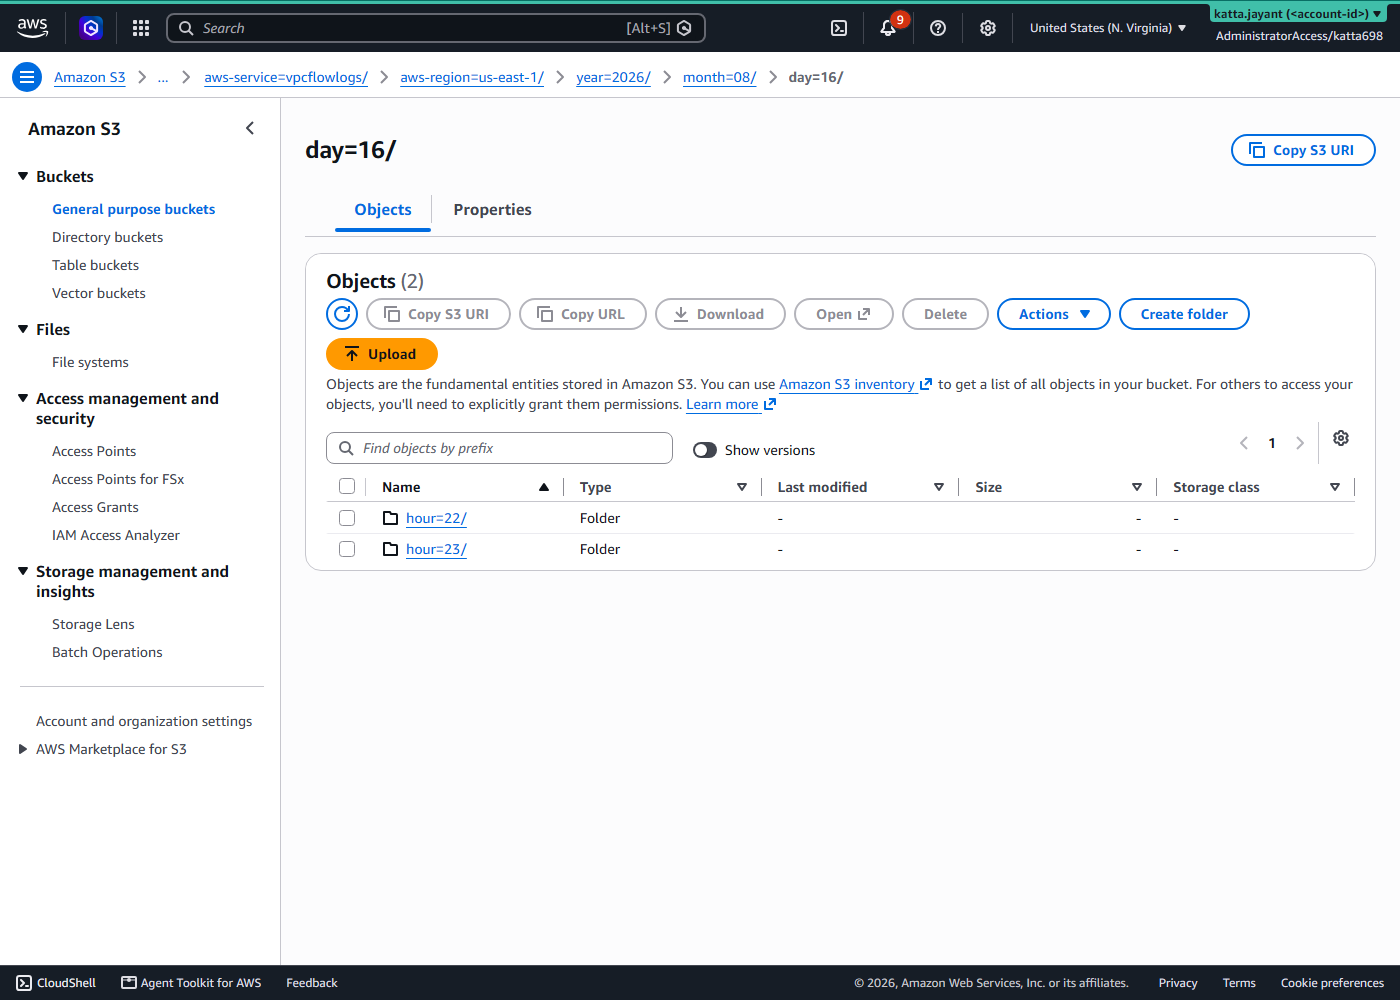Go to month=08/ breadcrumb

click(x=719, y=77)
